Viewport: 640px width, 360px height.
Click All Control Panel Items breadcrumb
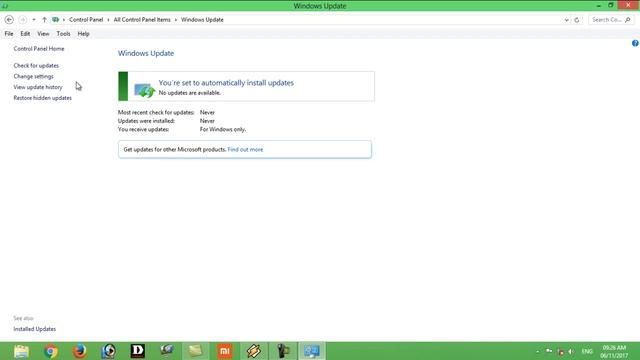point(142,20)
